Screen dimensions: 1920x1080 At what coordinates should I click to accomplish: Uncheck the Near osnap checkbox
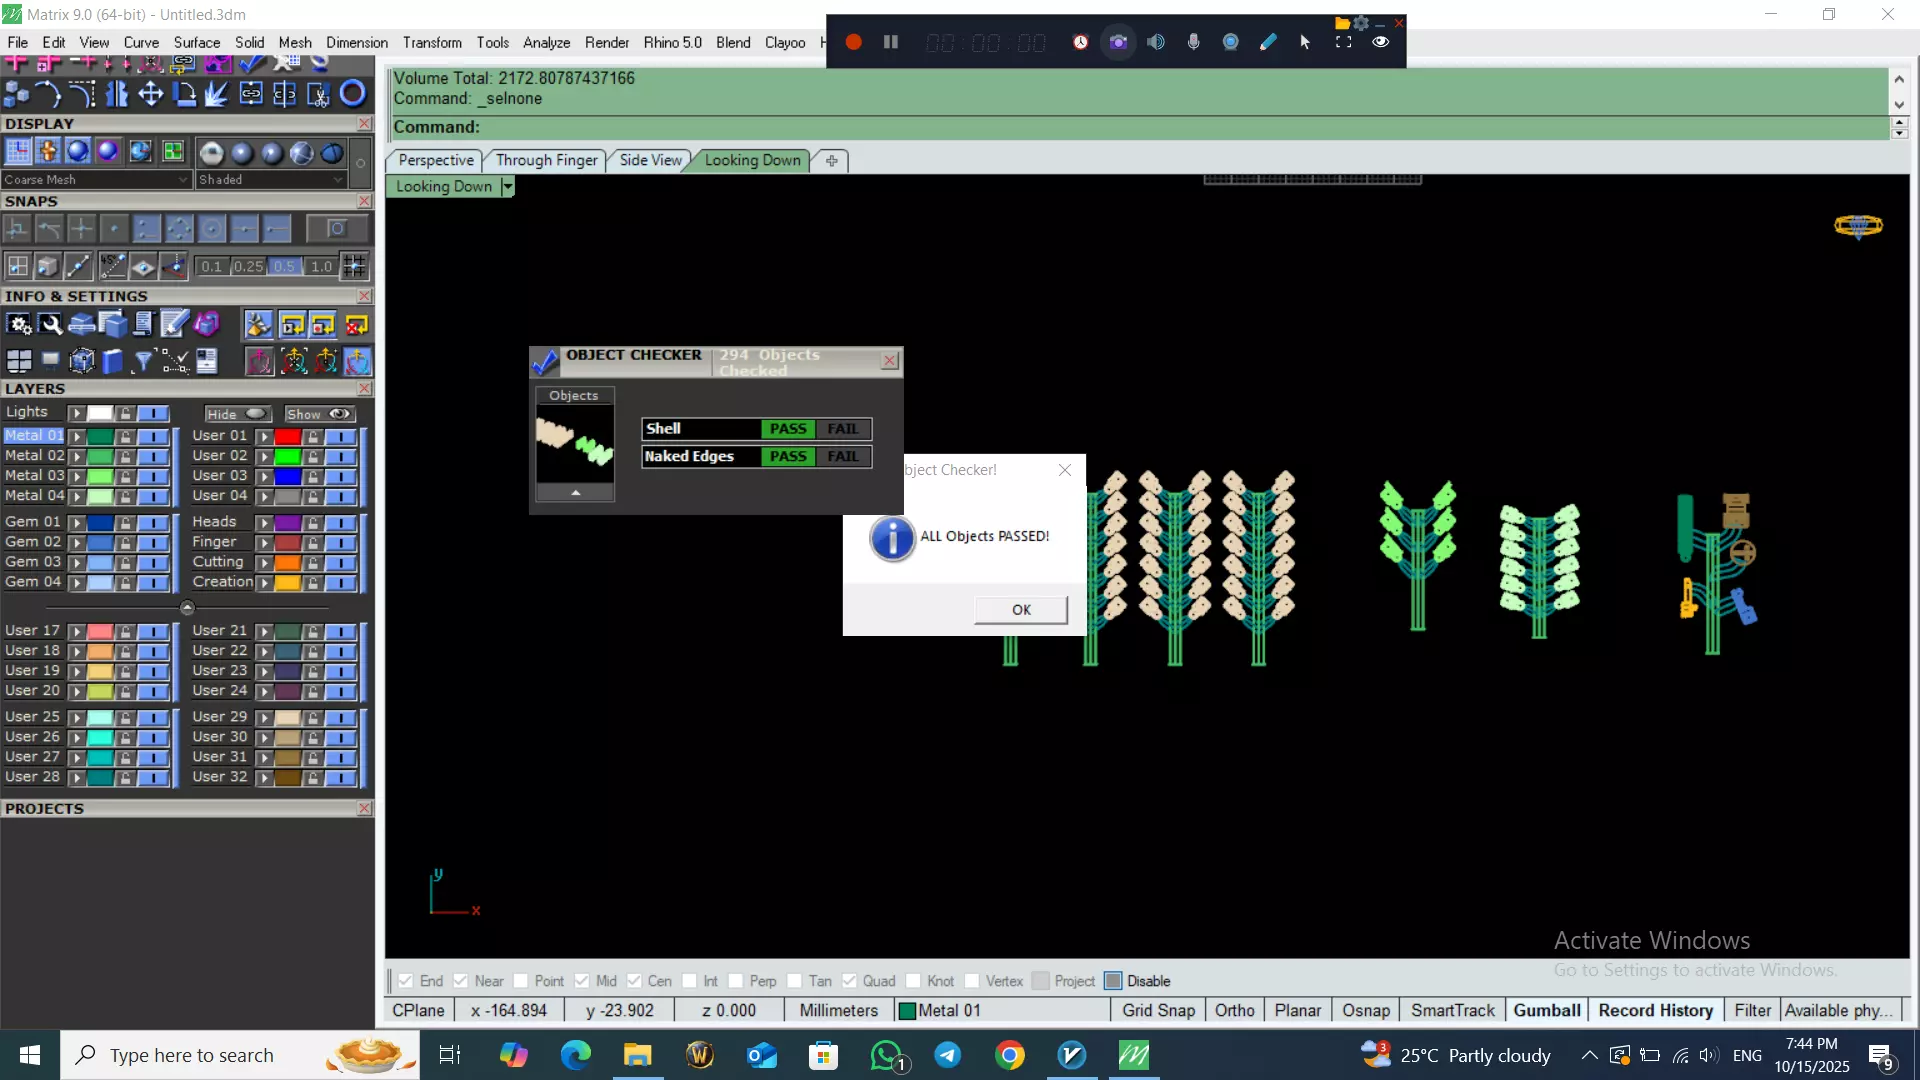coord(460,981)
